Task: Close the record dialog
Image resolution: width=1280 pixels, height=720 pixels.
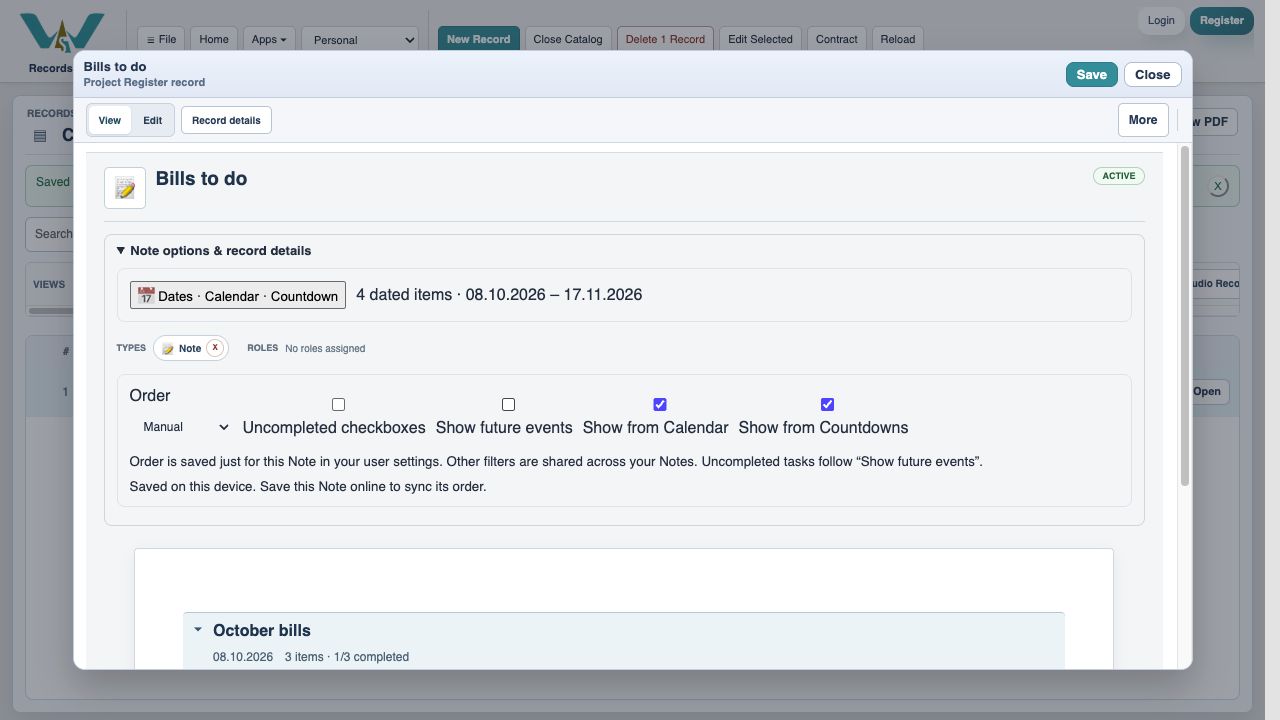Action: pos(1152,74)
